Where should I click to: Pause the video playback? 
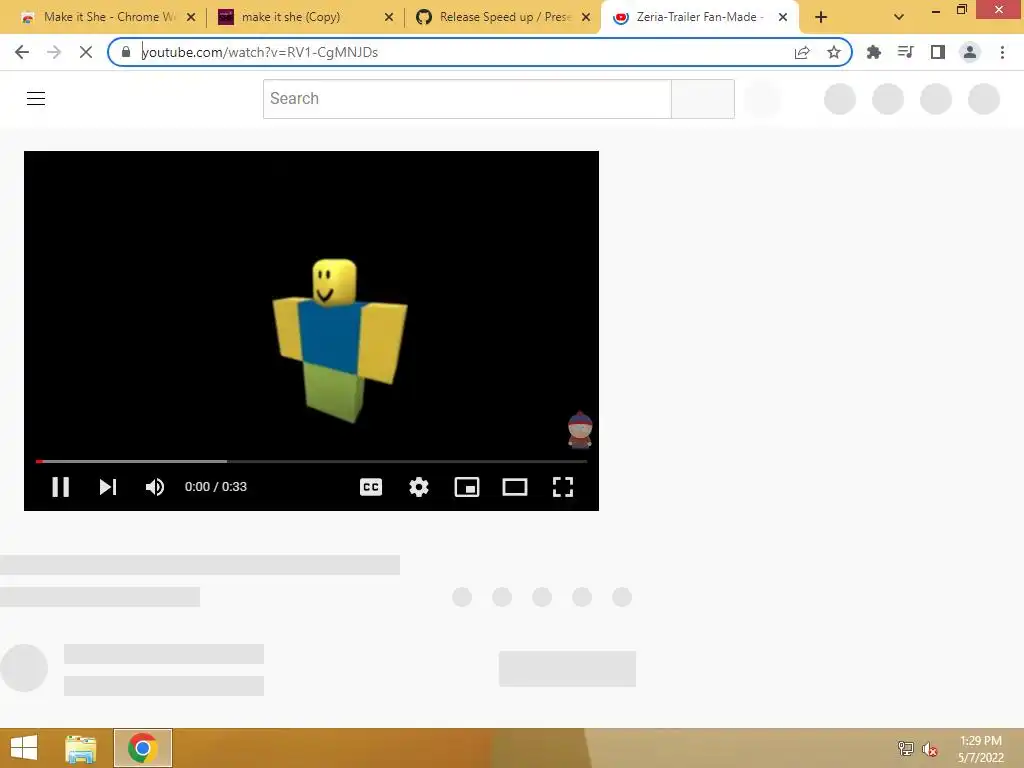pyautogui.click(x=60, y=487)
